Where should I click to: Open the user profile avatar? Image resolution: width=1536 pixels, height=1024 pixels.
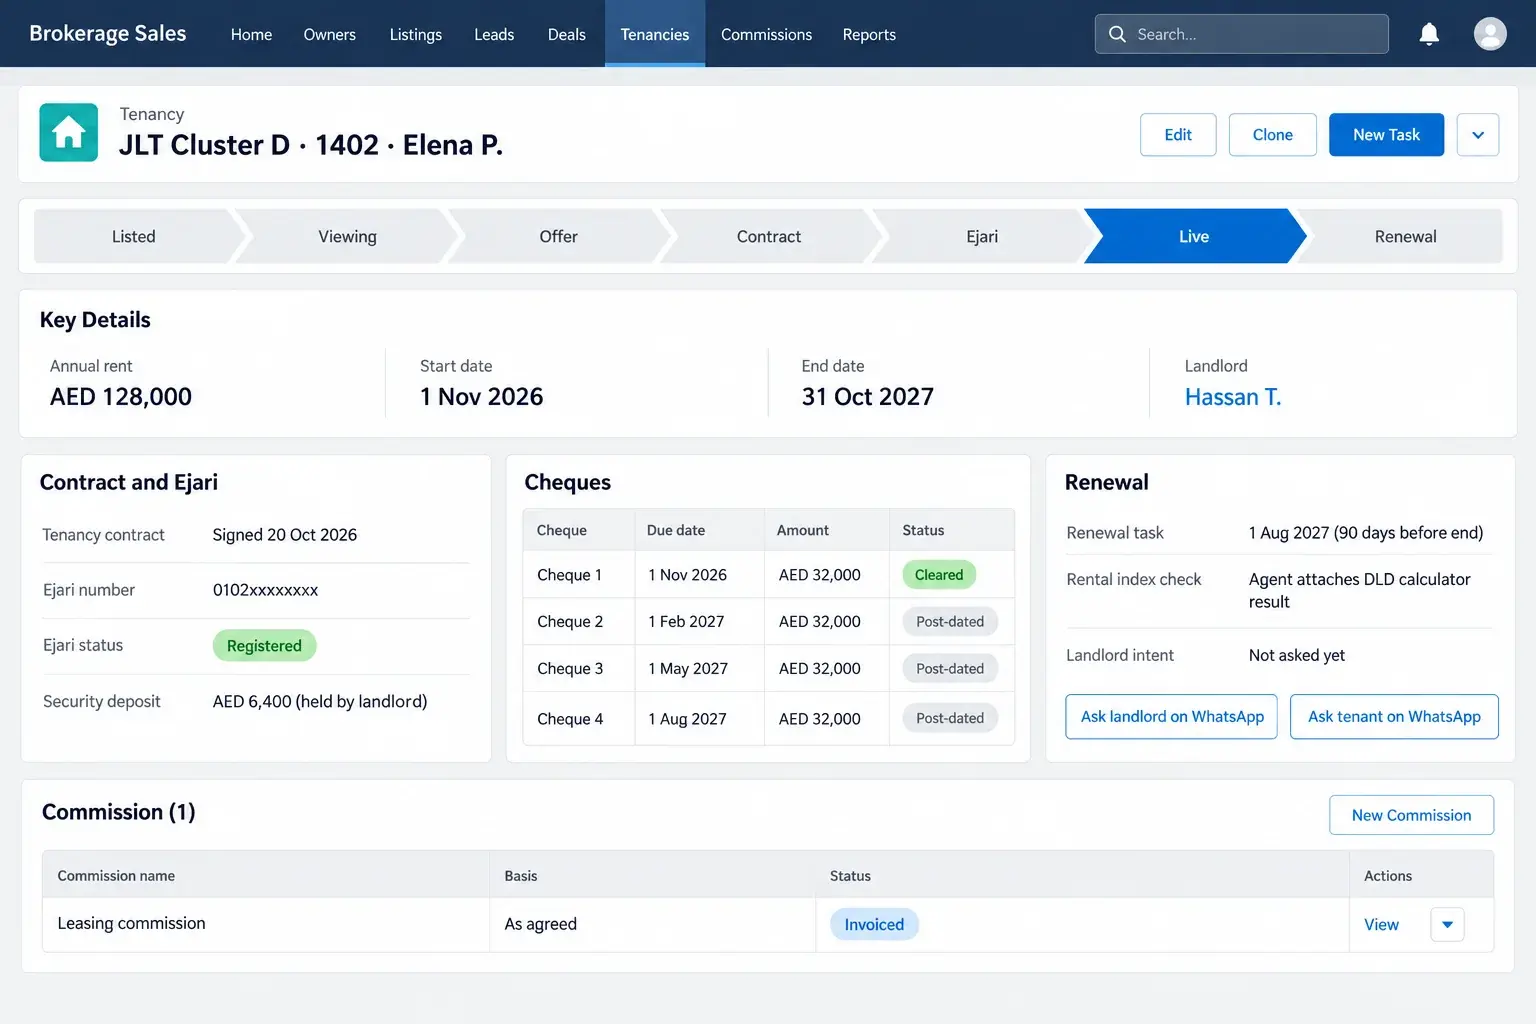(x=1490, y=34)
